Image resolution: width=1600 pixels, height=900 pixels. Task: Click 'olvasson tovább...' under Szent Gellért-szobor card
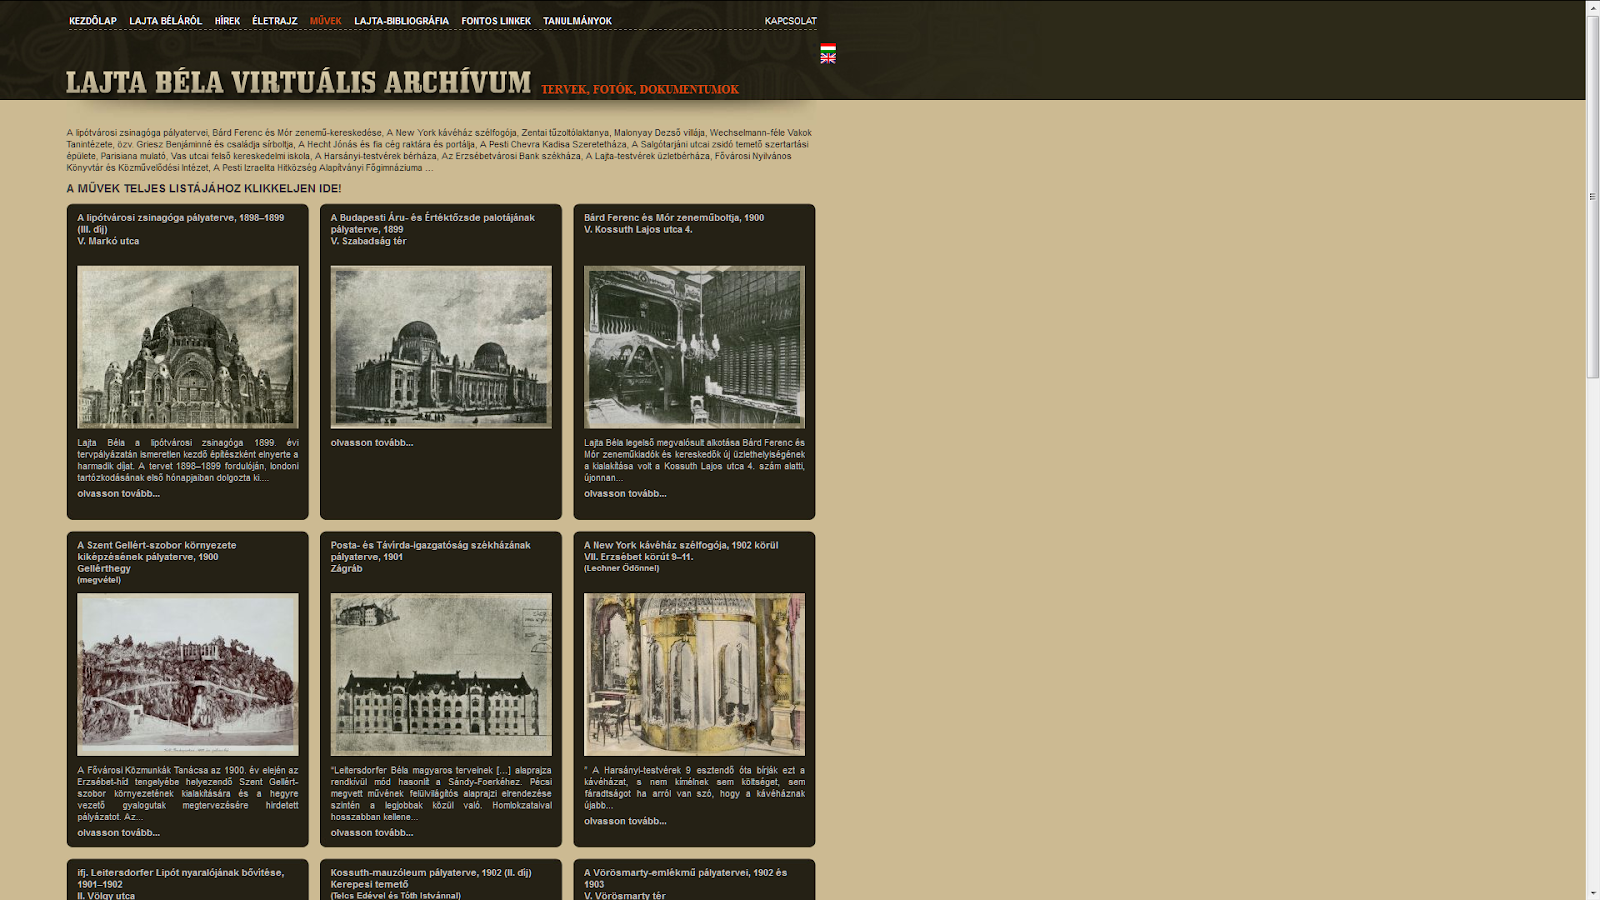tap(118, 832)
